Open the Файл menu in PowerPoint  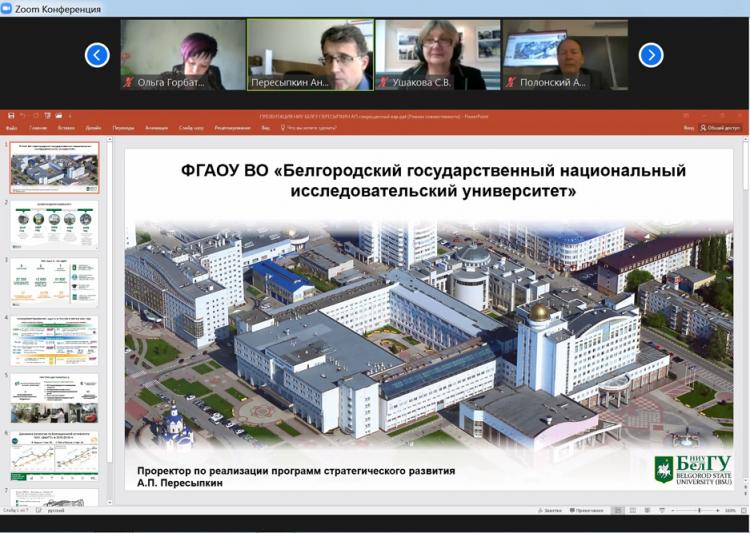coord(11,128)
